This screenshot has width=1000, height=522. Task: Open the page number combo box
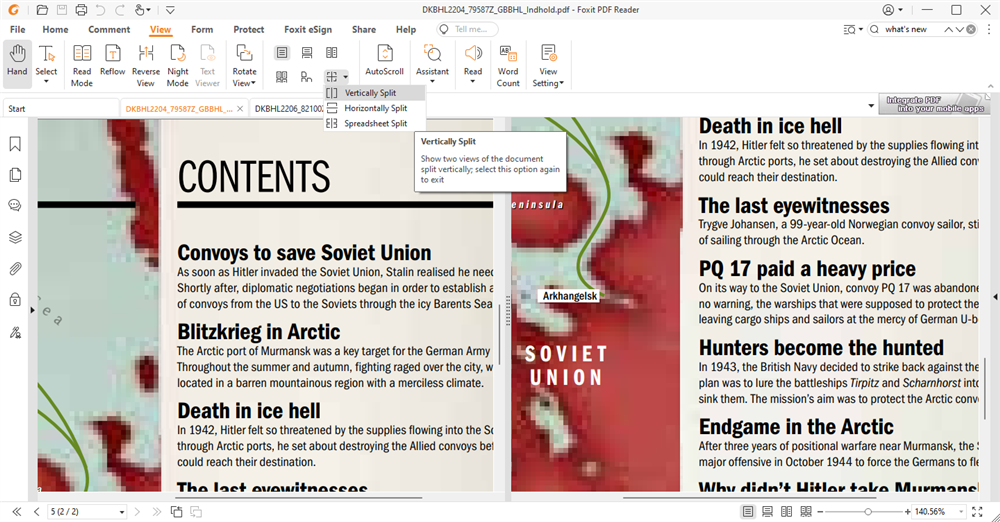[87, 512]
